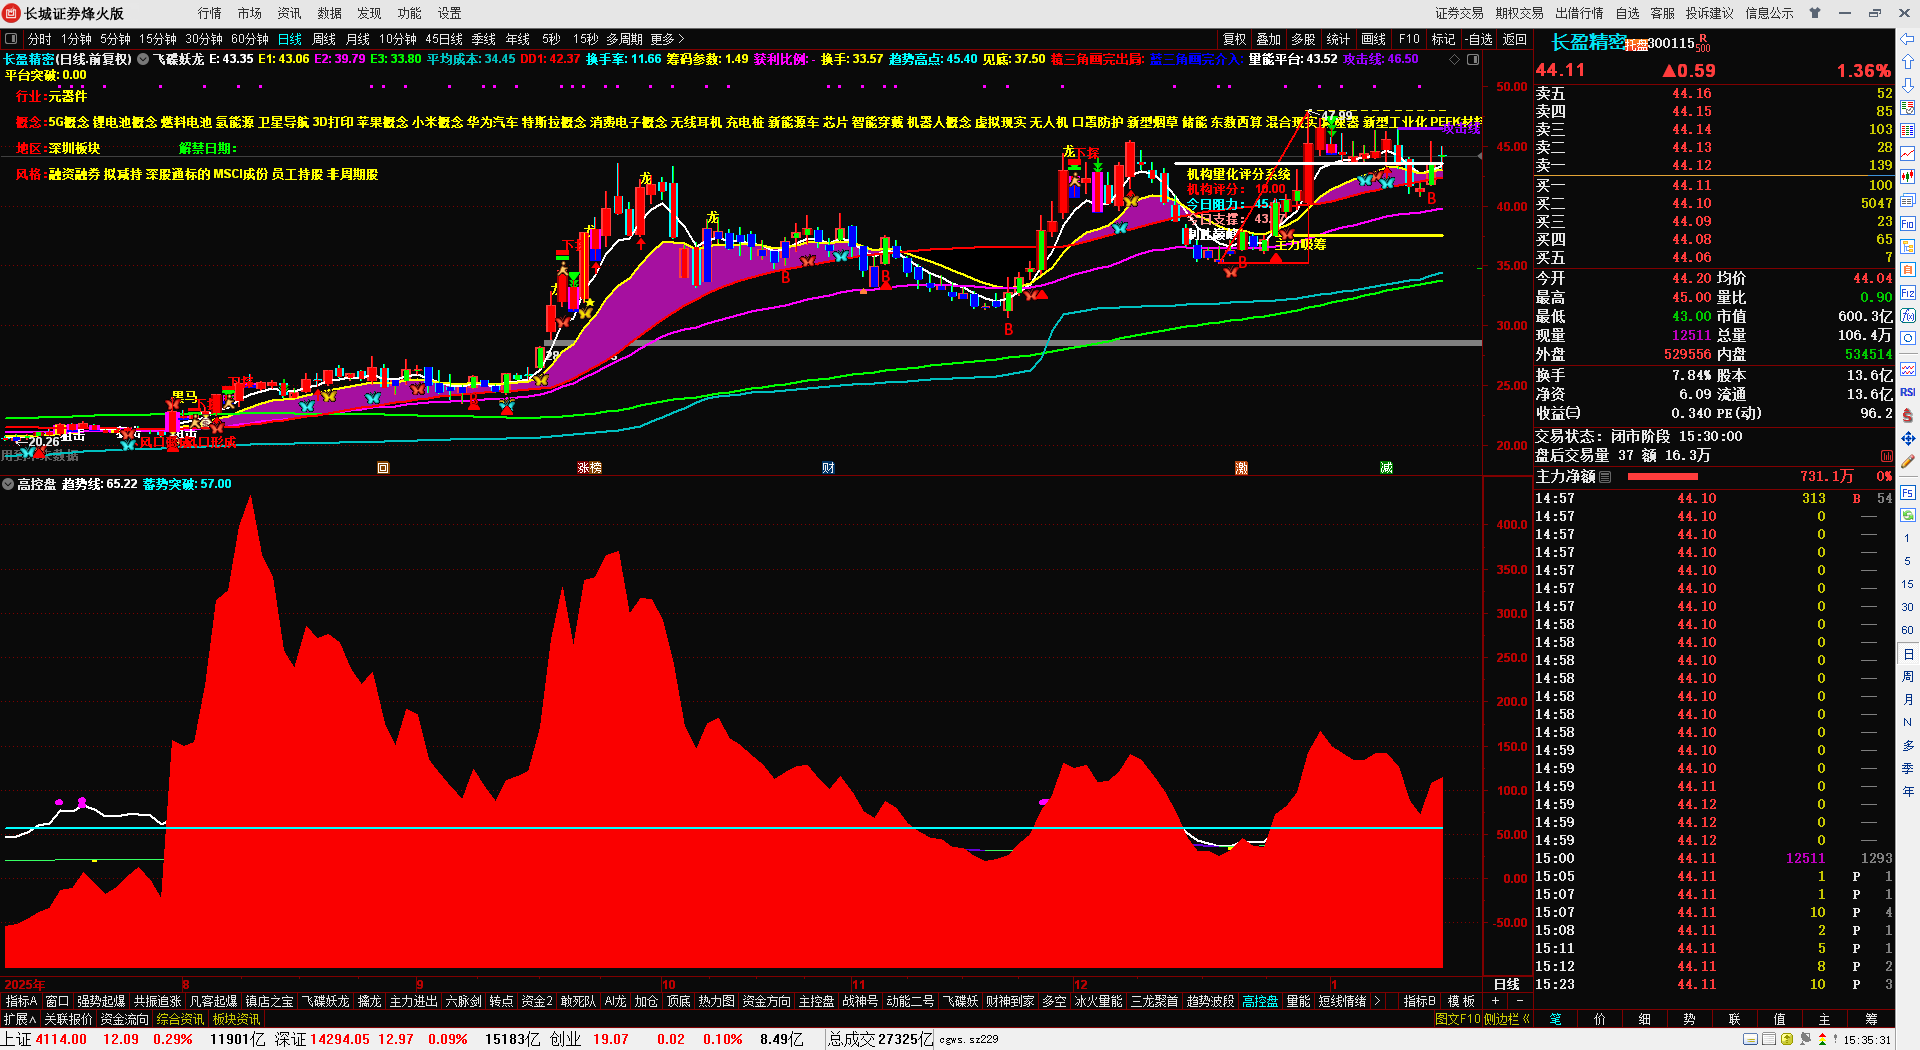Click the panel layout icon at chart header right
Image resolution: width=1920 pixels, height=1050 pixels.
[x=1472, y=59]
